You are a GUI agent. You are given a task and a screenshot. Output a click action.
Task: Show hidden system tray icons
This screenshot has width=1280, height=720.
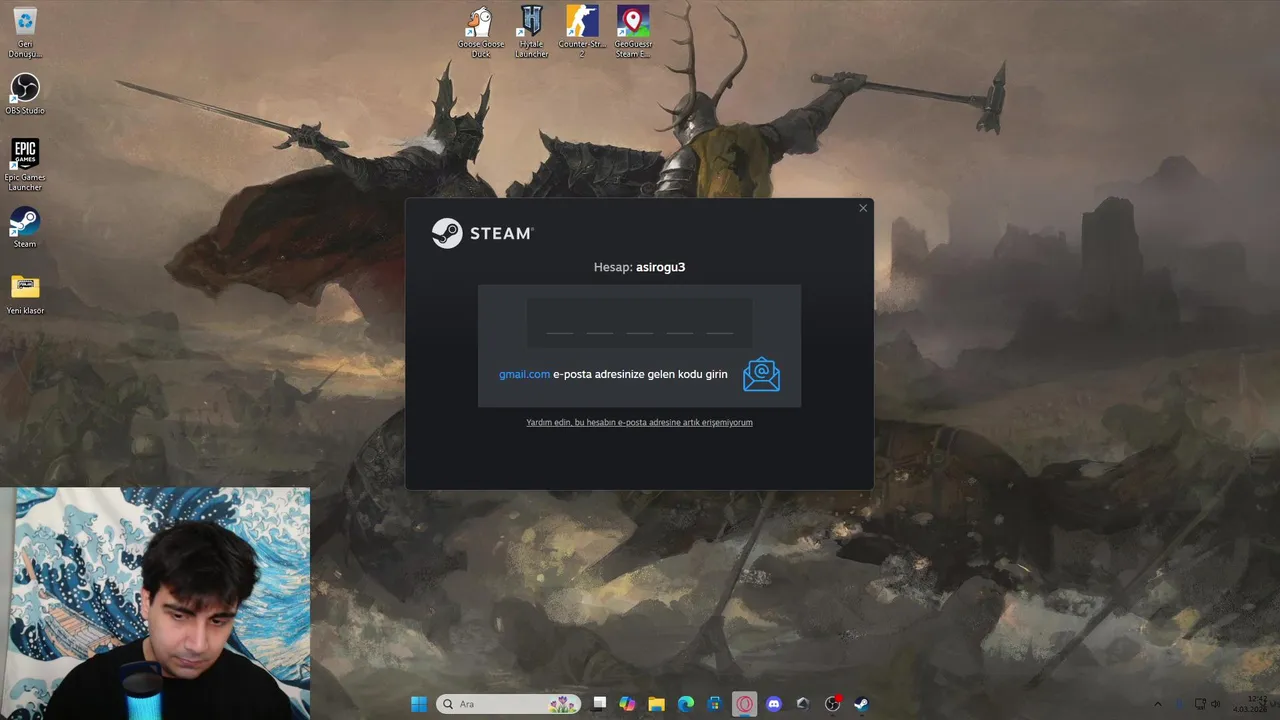click(x=1158, y=704)
